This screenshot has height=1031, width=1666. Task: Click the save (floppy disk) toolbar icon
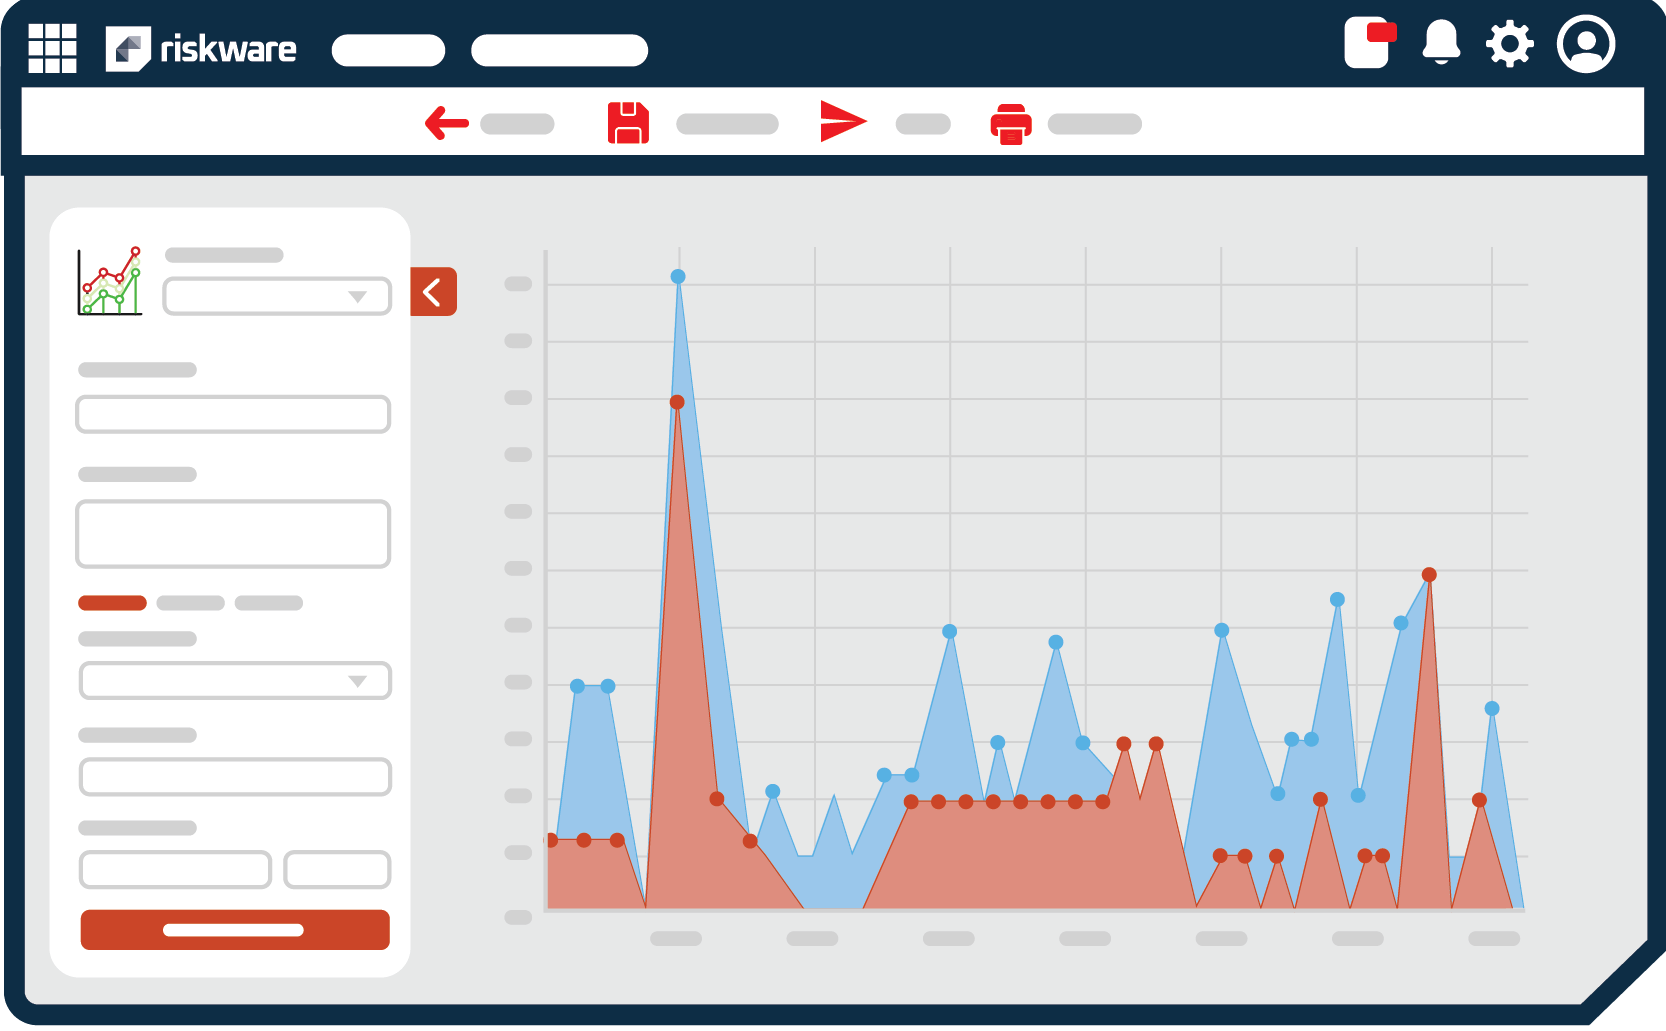pos(628,121)
